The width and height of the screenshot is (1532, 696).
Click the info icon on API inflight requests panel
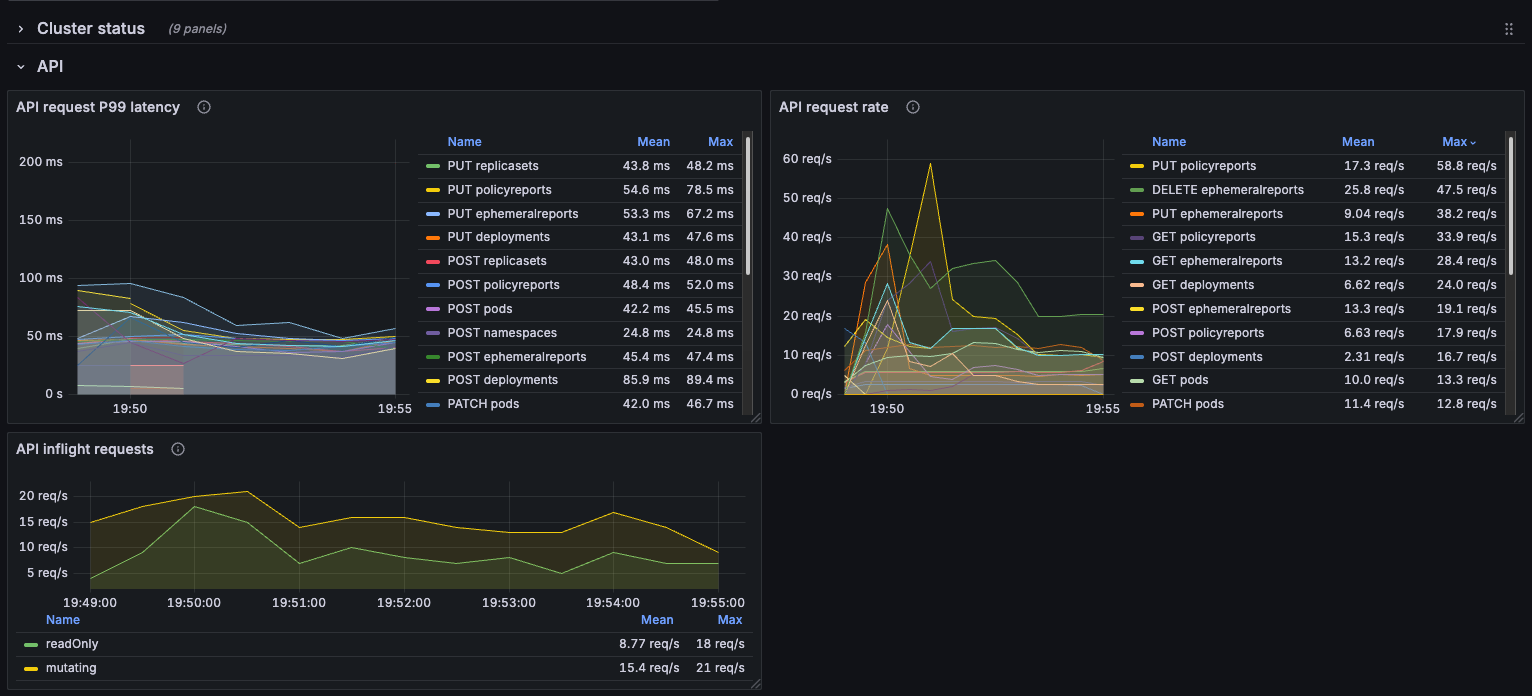tap(177, 449)
